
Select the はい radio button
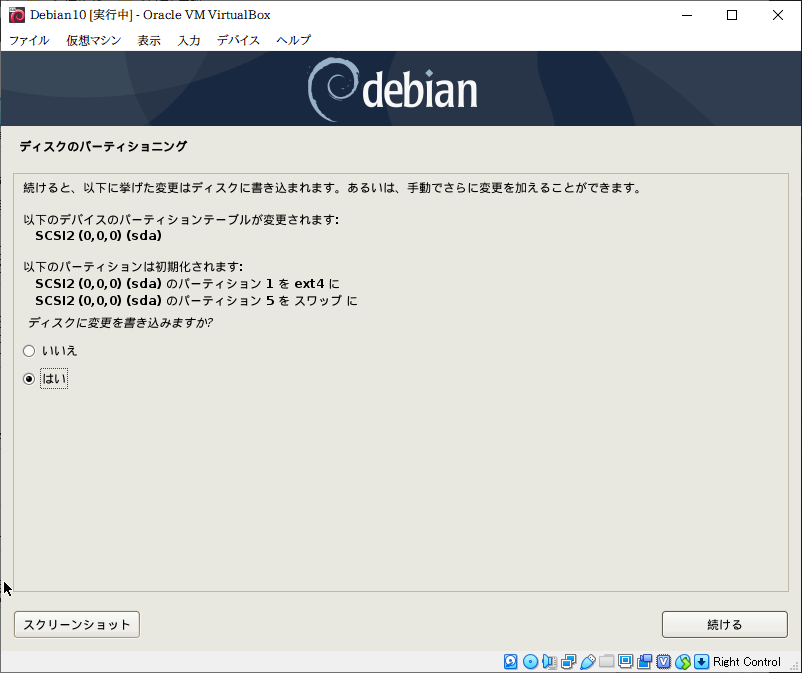point(29,379)
